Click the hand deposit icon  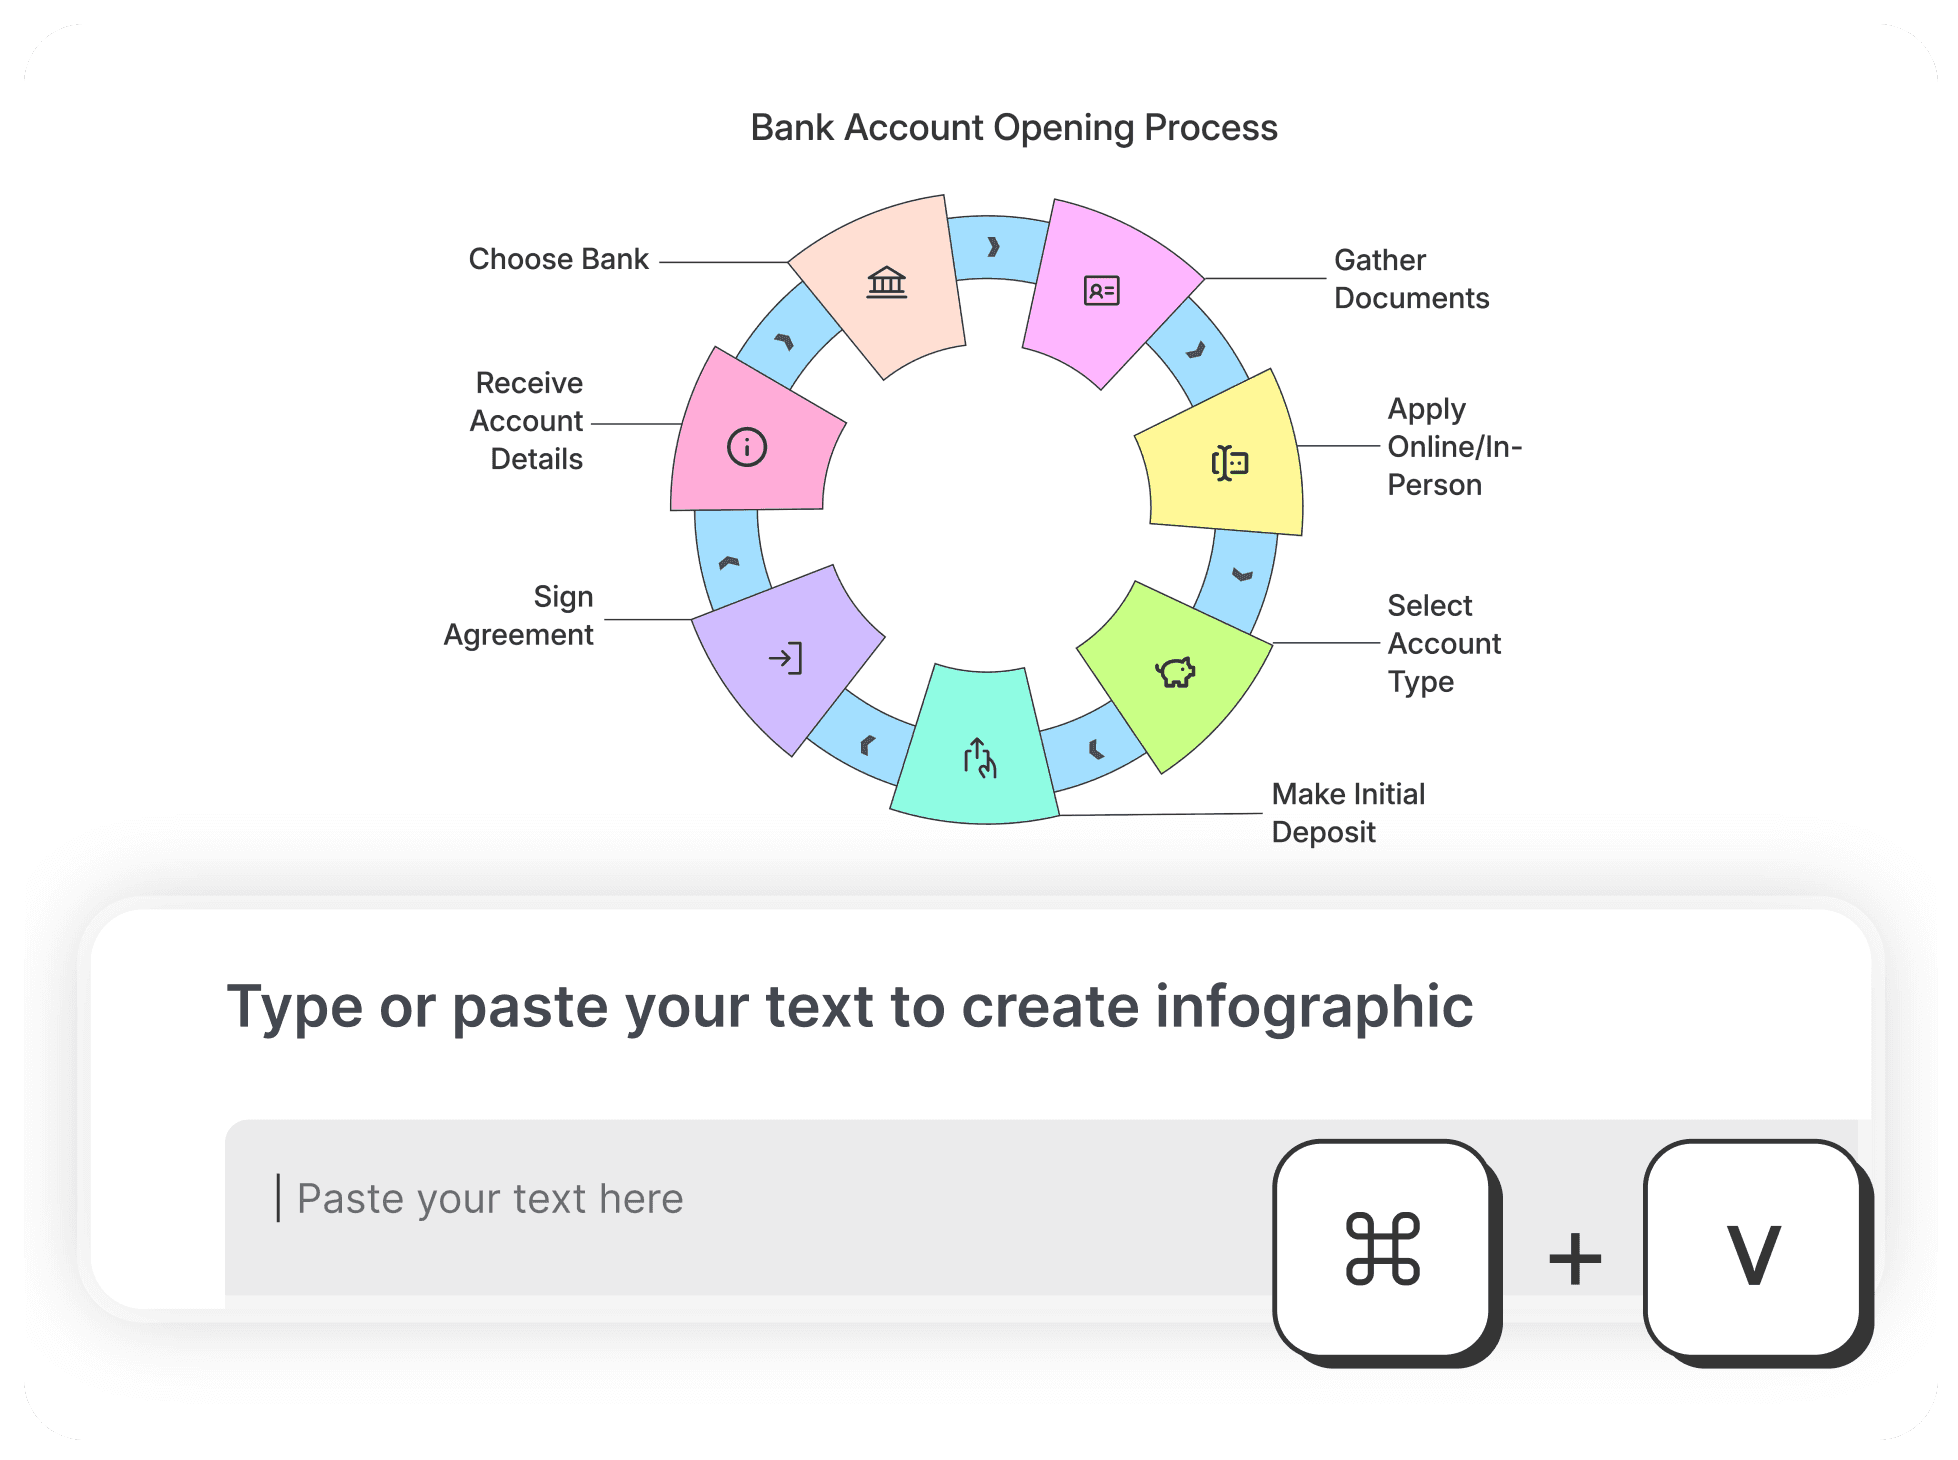tap(979, 758)
